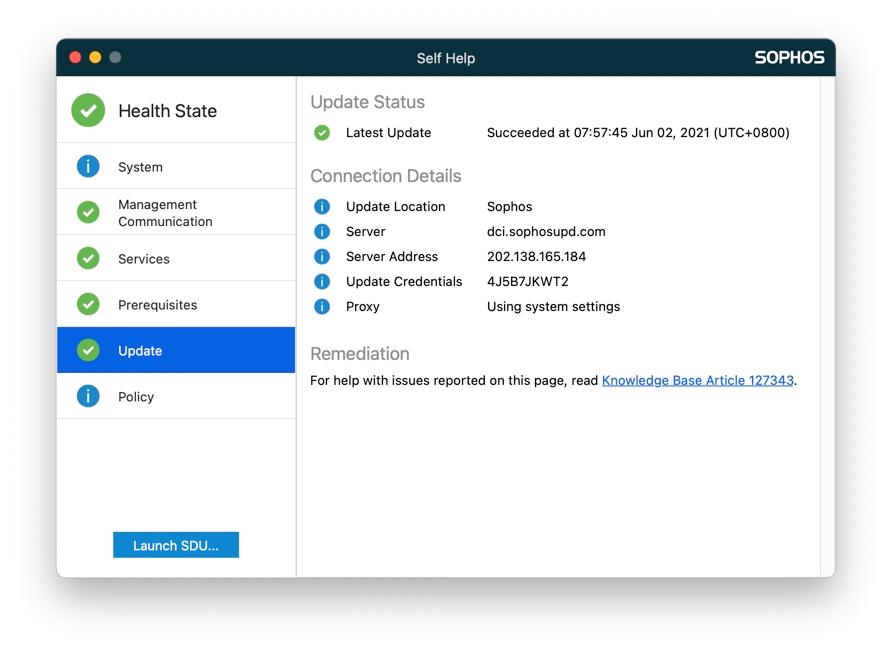
Task: Click the info icon next to Policy
Action: (x=87, y=396)
